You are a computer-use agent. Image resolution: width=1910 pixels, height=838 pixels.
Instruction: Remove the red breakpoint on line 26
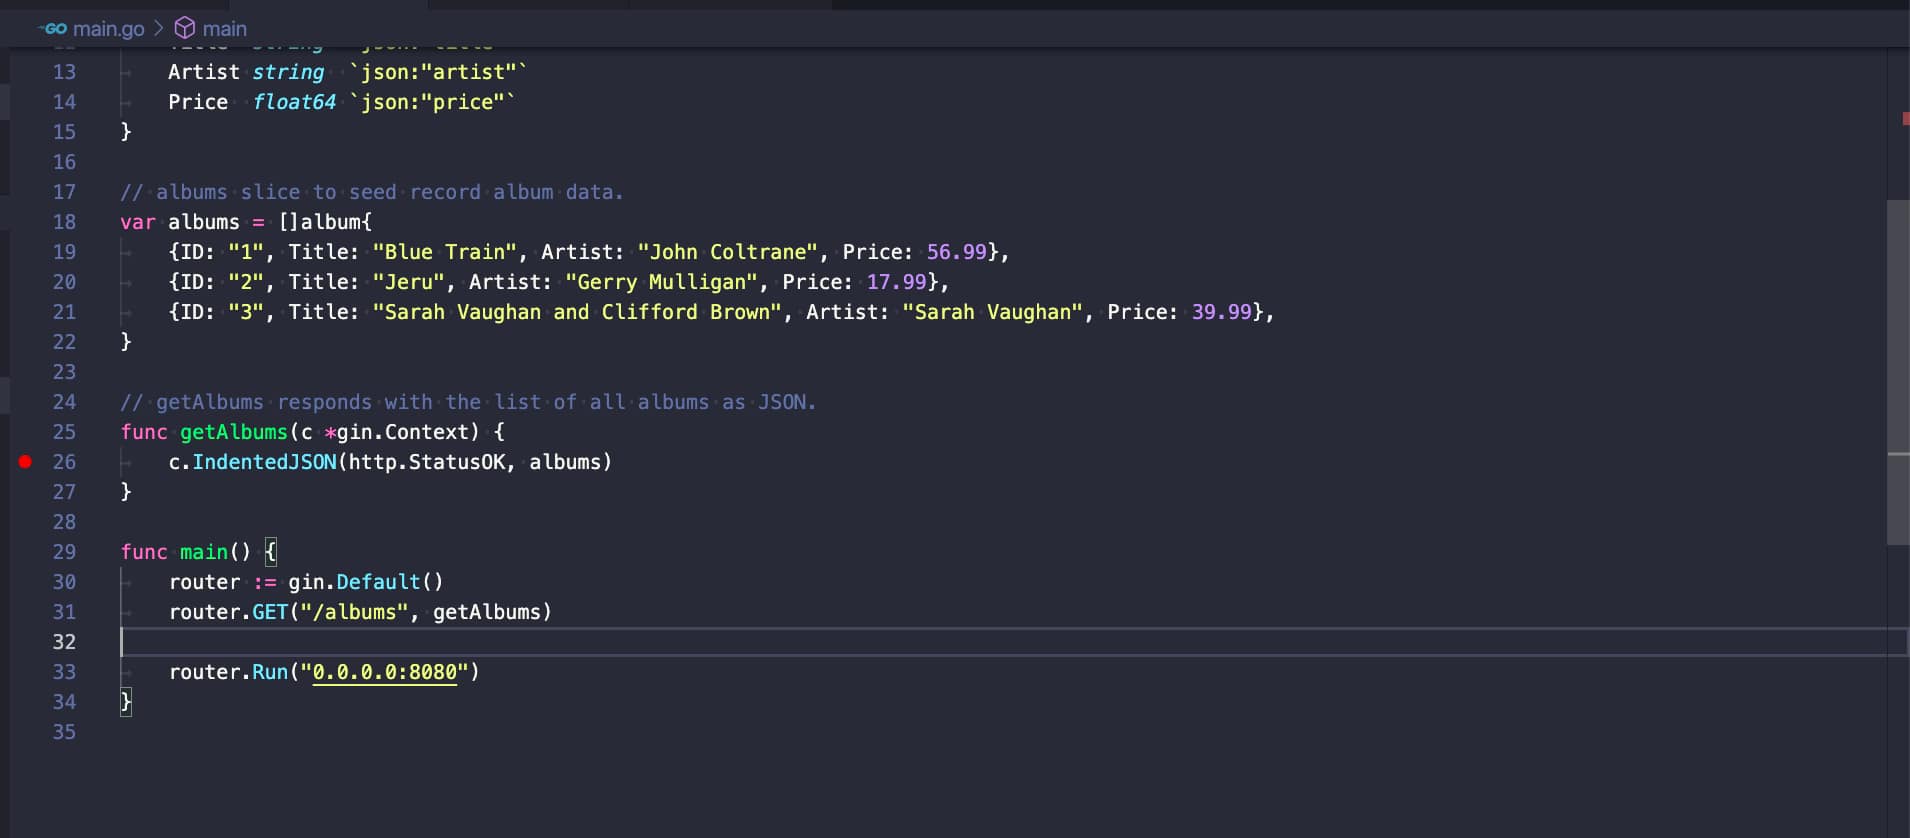click(26, 462)
